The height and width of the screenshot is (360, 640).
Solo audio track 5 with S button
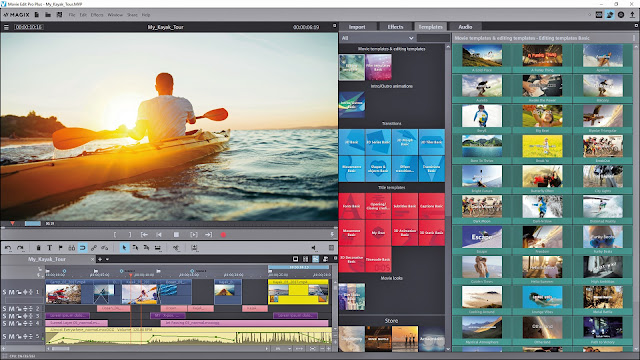(4, 336)
